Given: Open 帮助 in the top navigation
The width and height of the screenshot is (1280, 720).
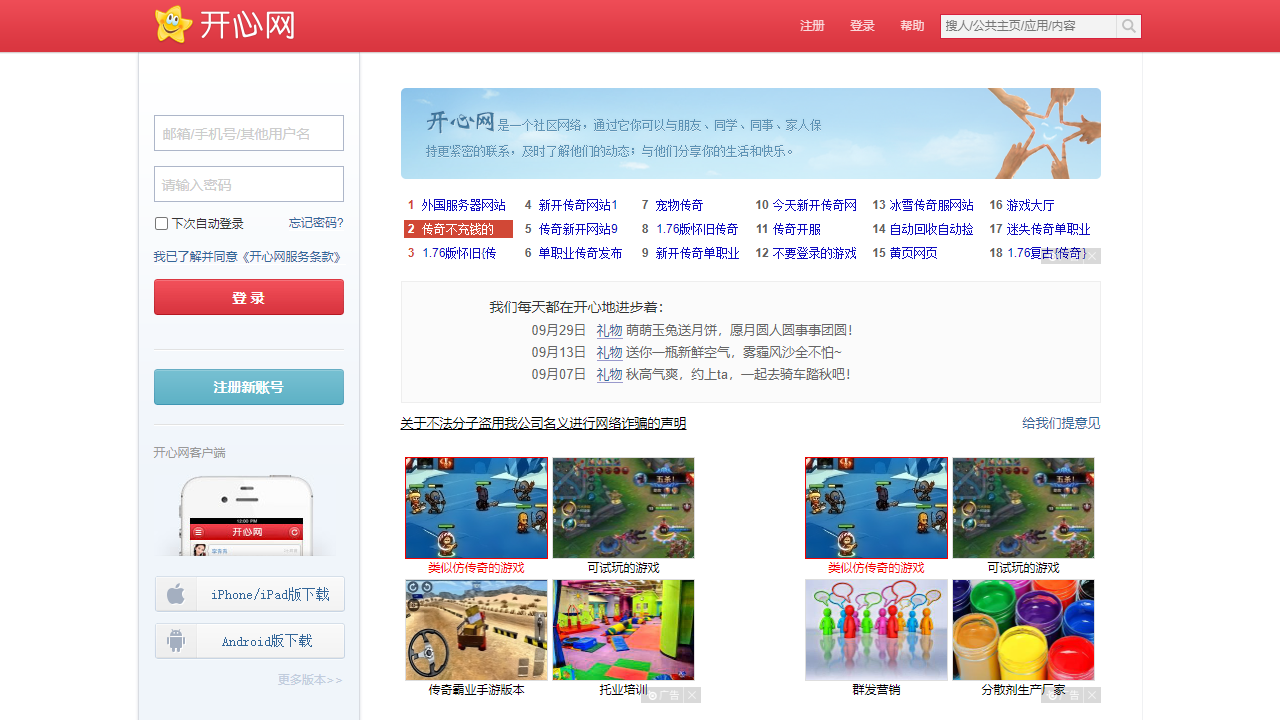Looking at the screenshot, I should [x=912, y=26].
